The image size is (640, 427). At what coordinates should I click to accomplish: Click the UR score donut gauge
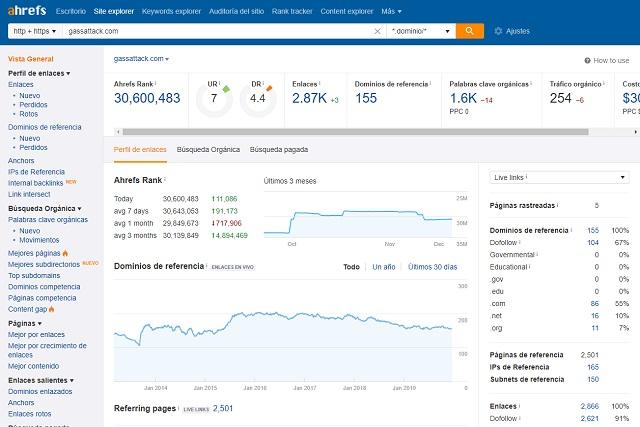[x=213, y=99]
